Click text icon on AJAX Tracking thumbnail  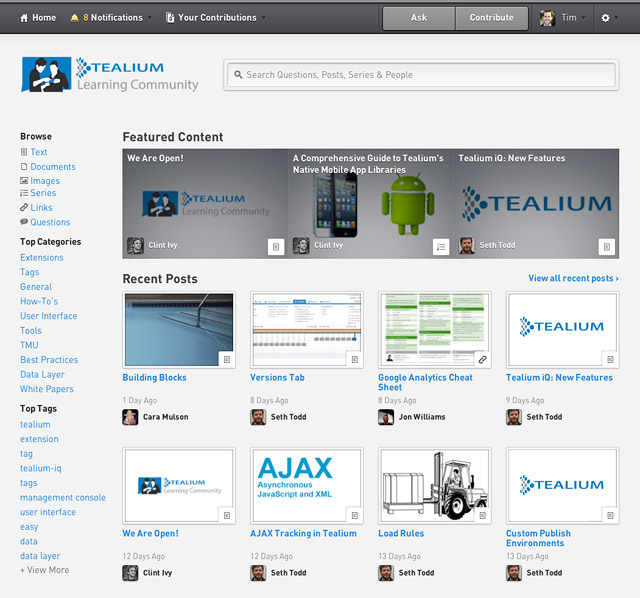tap(355, 515)
